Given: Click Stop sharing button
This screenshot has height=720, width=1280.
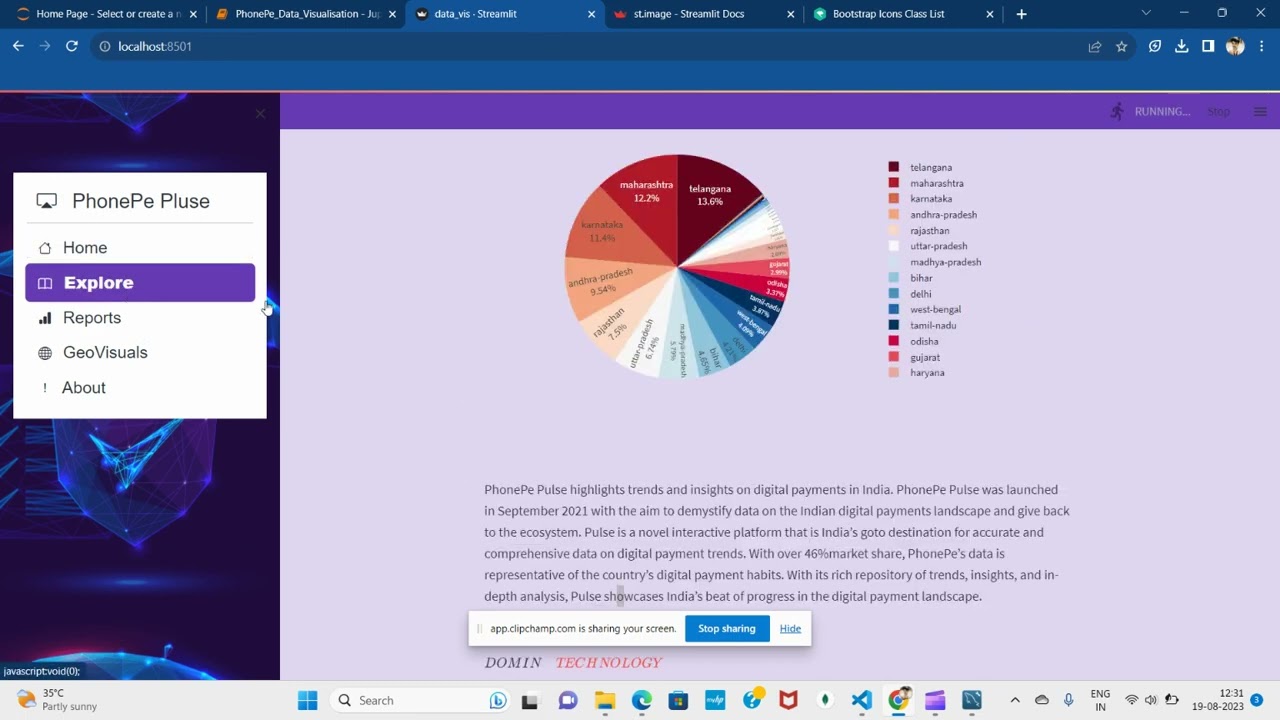Looking at the screenshot, I should [x=727, y=629].
